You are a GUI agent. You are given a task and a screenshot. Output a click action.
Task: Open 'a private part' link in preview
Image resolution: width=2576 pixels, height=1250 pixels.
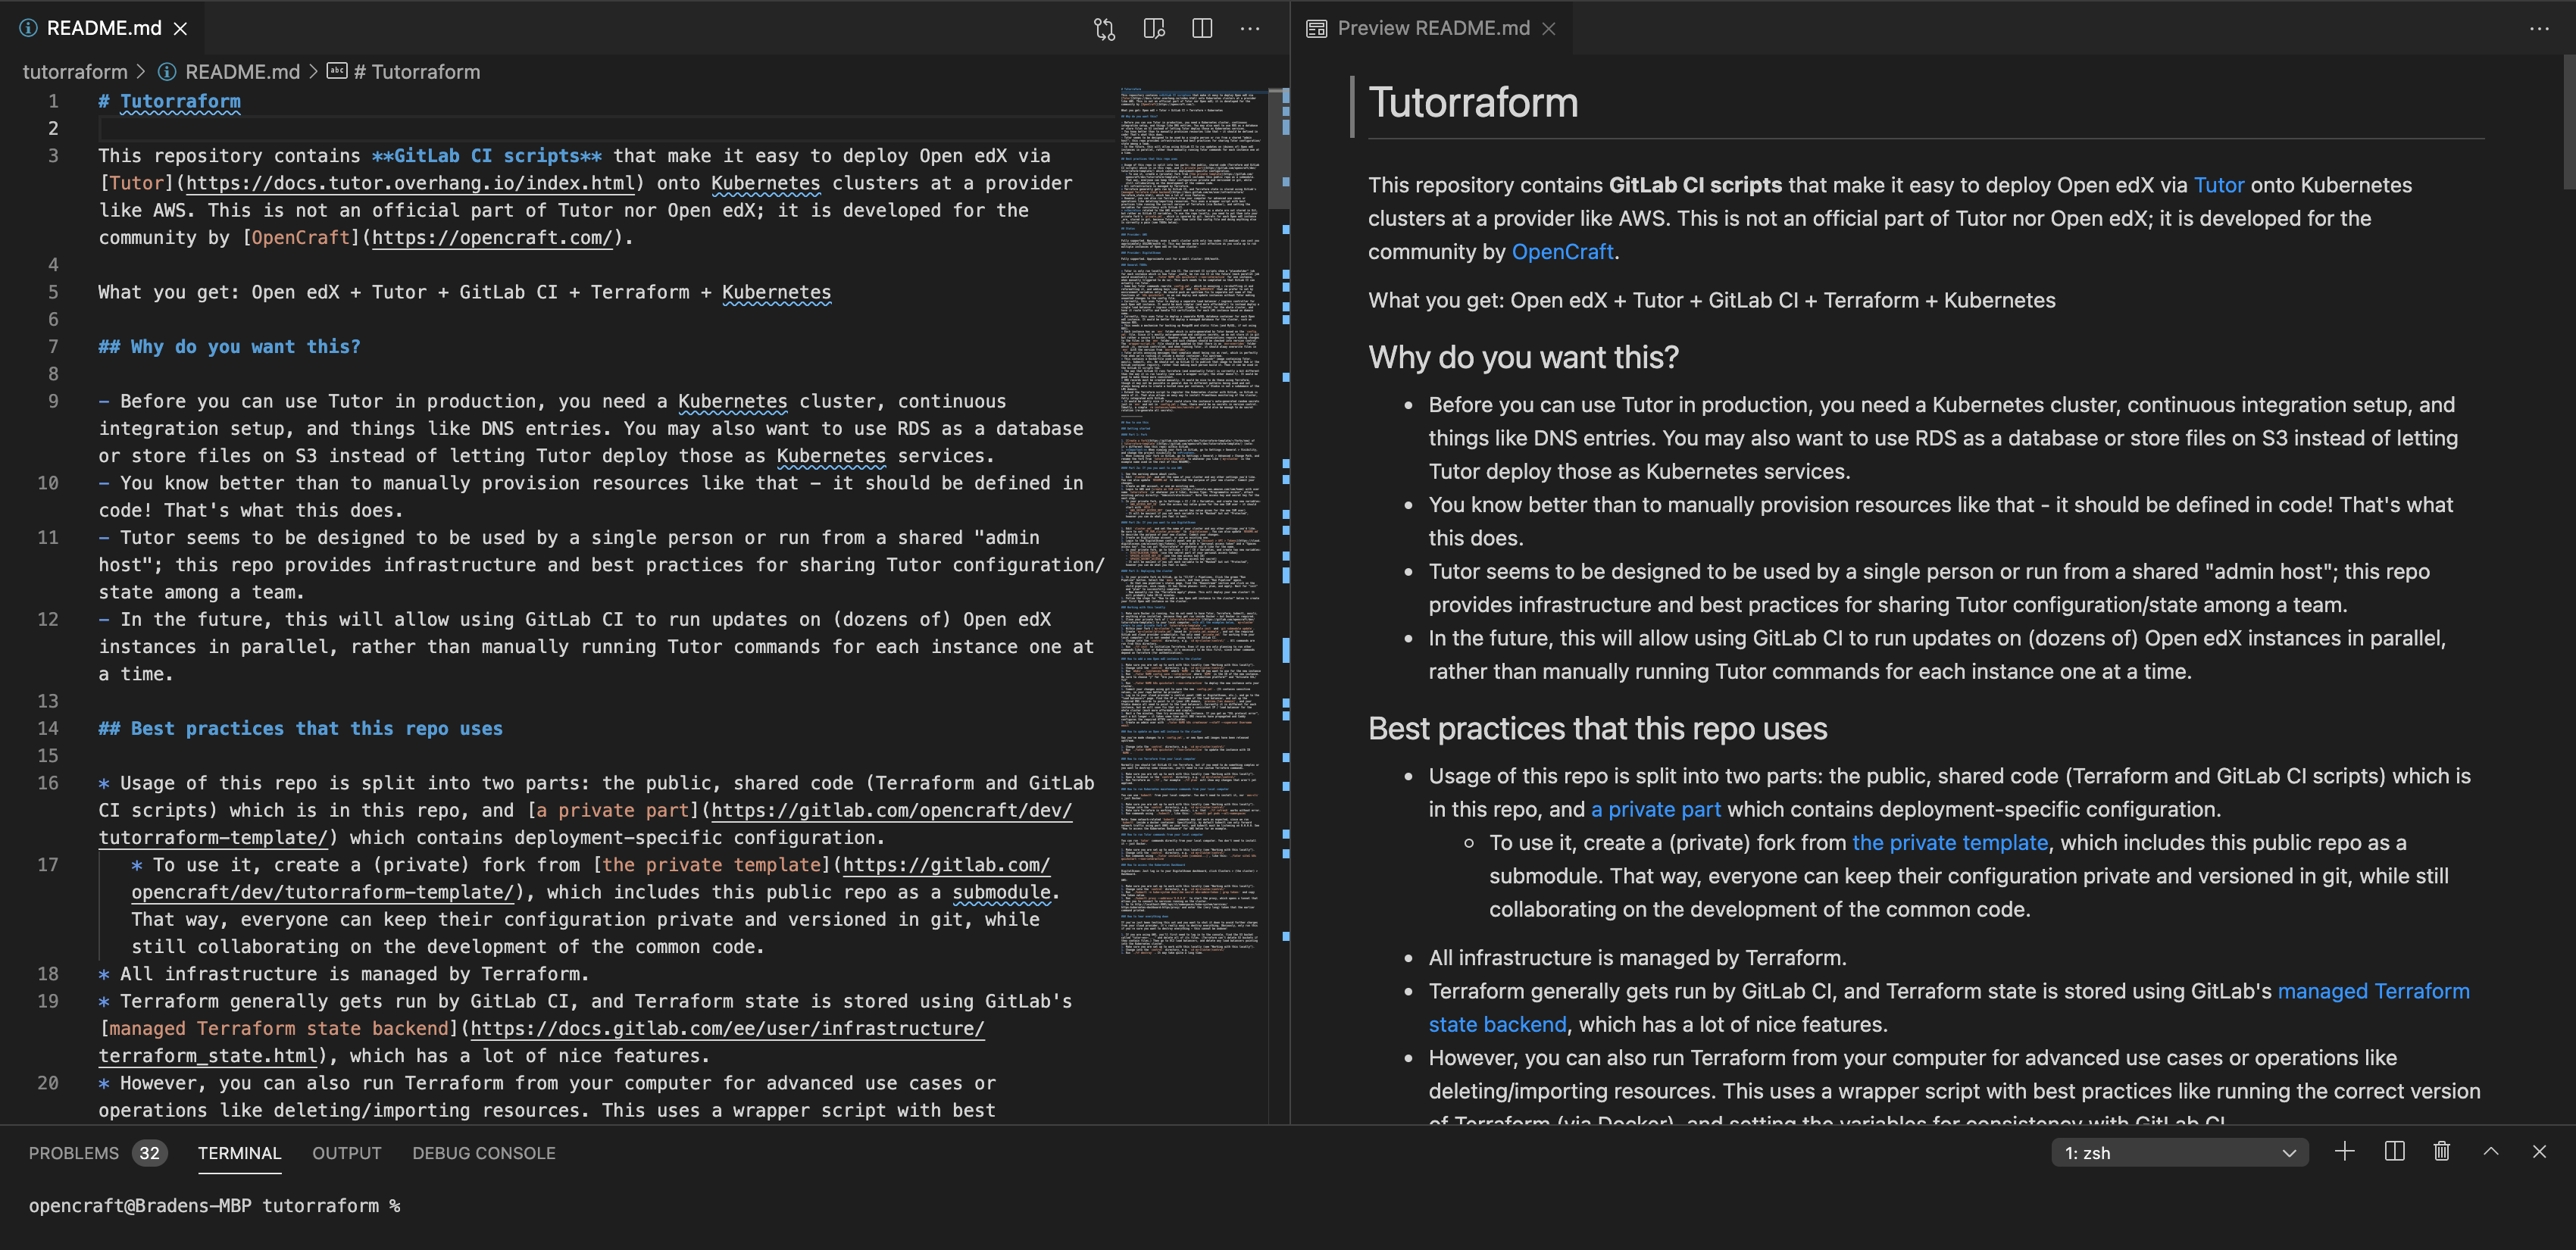[1655, 809]
